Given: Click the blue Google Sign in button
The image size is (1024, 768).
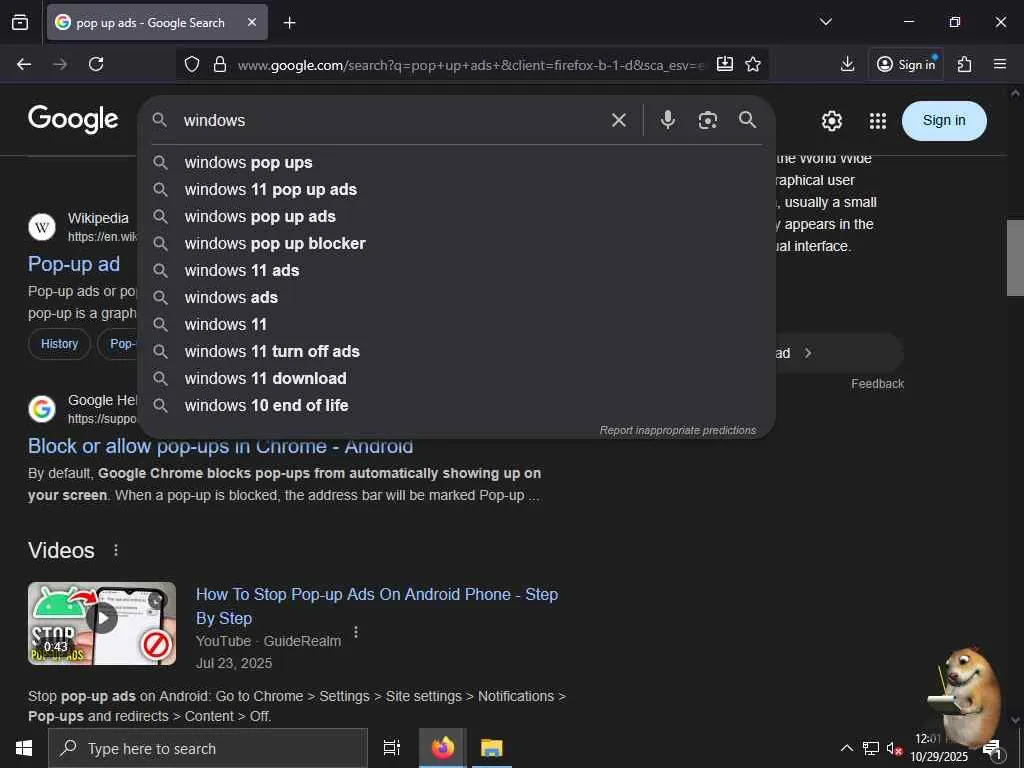Looking at the screenshot, I should coord(944,121).
